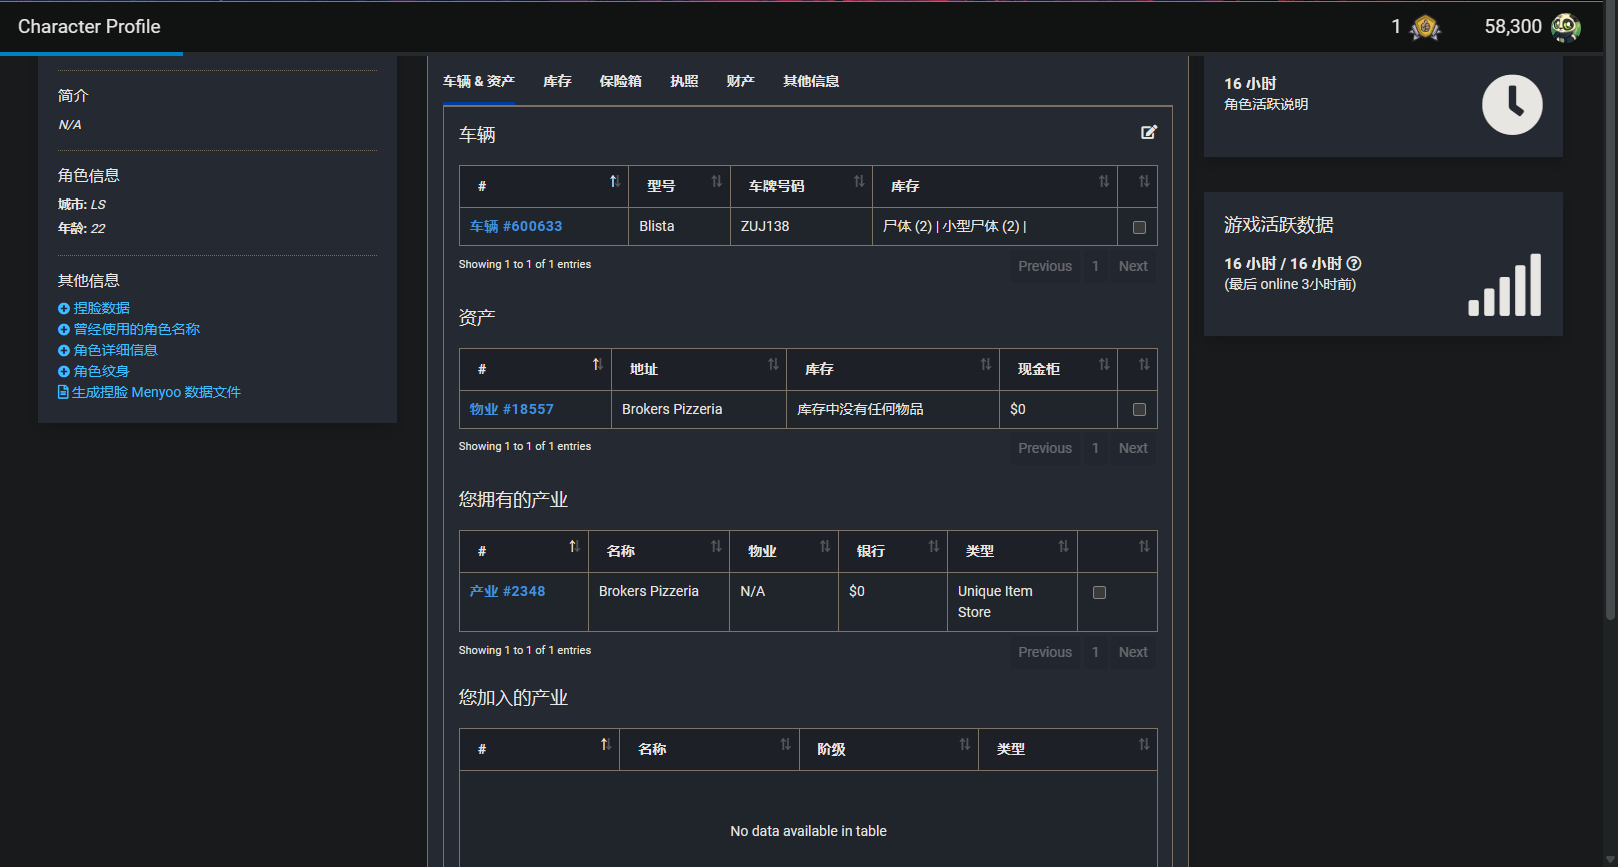Sort joined business table by 名称 arrow

pos(786,744)
